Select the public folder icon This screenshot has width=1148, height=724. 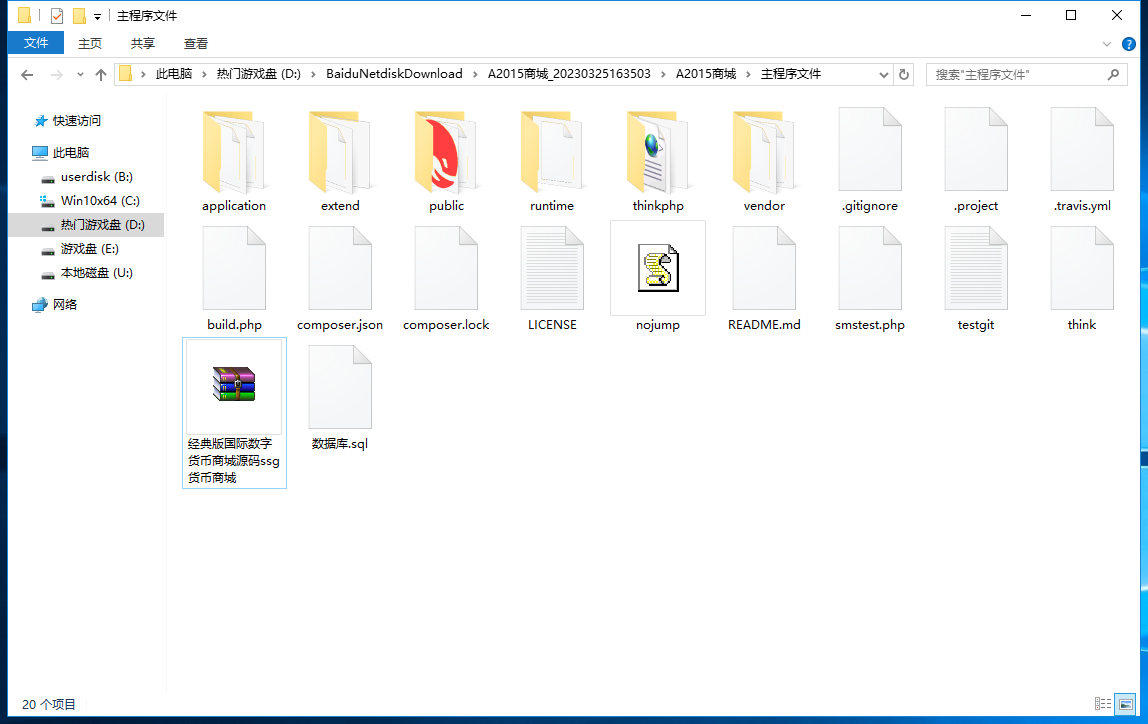(x=446, y=153)
